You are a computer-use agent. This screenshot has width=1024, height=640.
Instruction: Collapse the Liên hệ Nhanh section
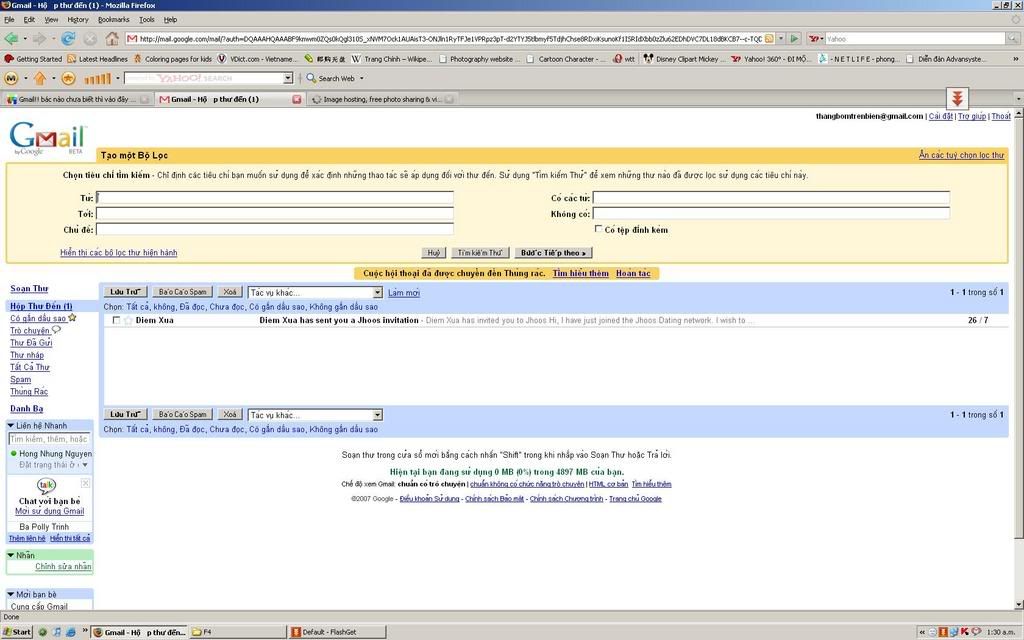[10, 425]
